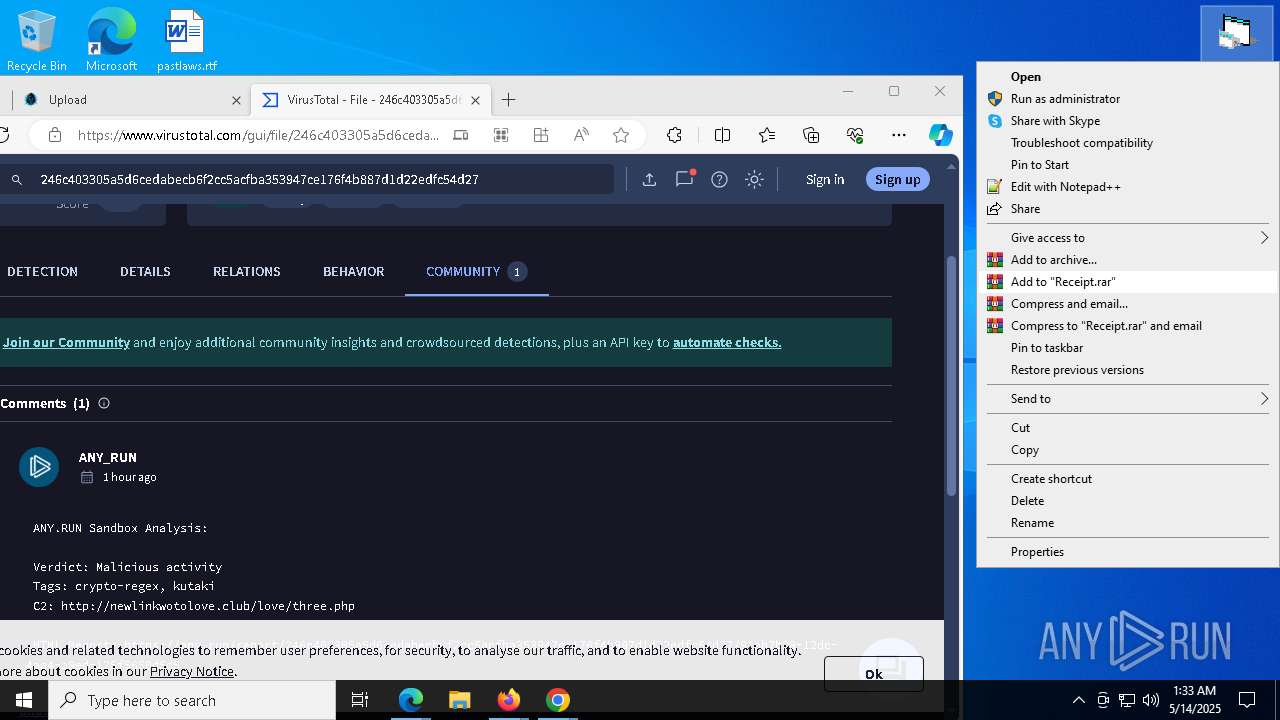Image resolution: width=1280 pixels, height=720 pixels.
Task: Switch to the DETECTION tab
Action: coord(42,271)
